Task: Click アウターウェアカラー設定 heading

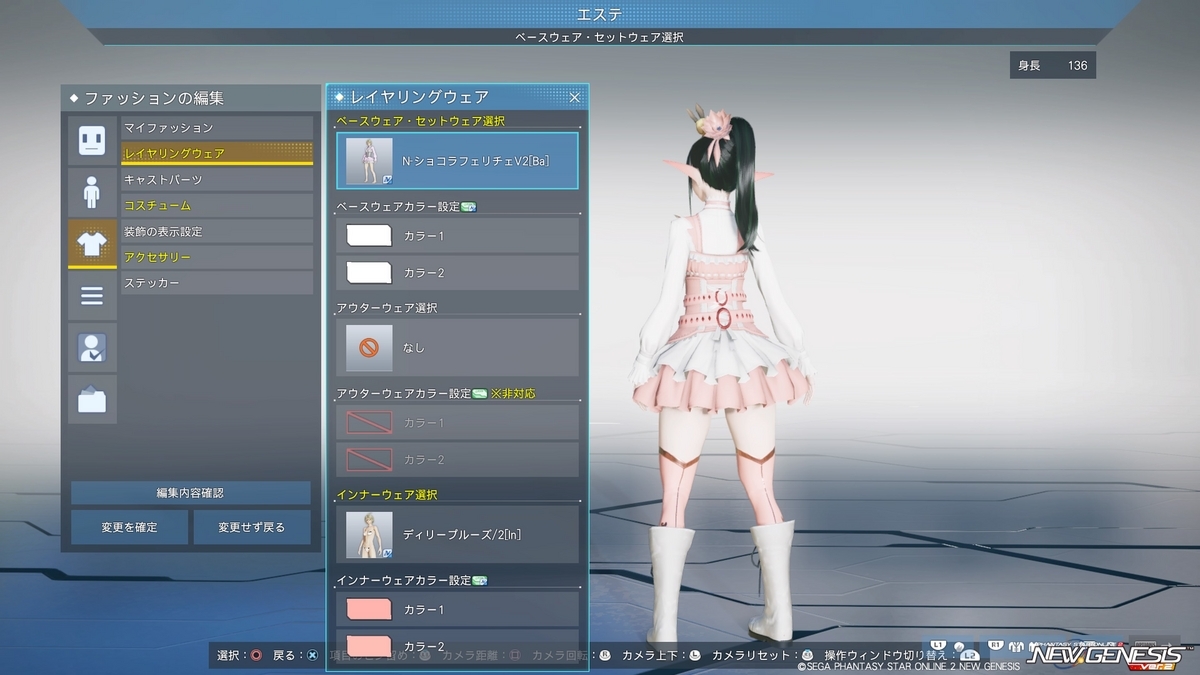Action: (x=404, y=394)
